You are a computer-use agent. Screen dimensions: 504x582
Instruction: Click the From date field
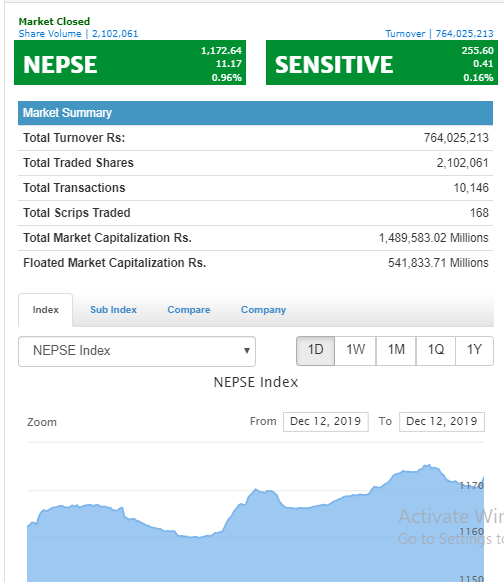pos(325,422)
